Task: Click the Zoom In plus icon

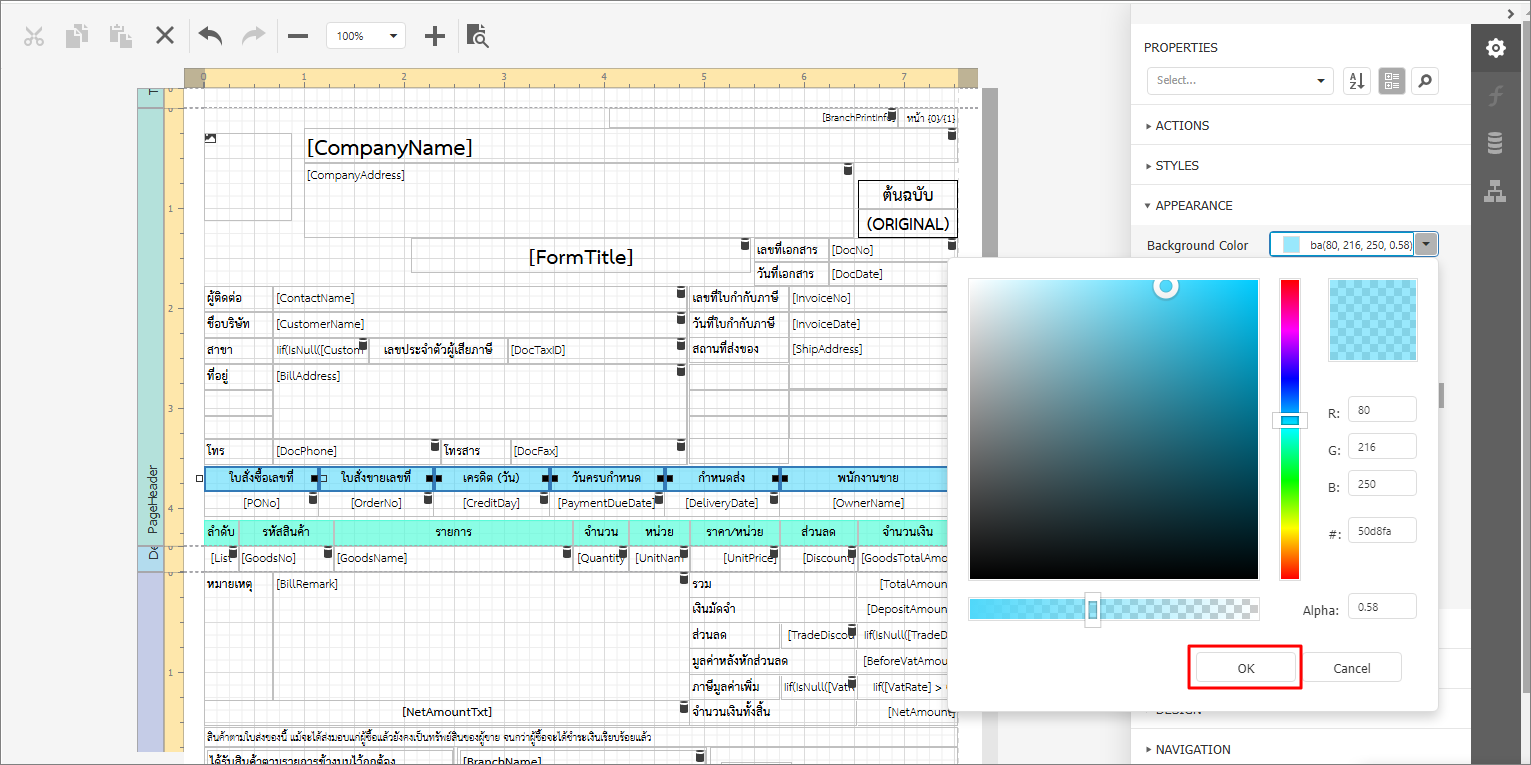Action: 434,36
